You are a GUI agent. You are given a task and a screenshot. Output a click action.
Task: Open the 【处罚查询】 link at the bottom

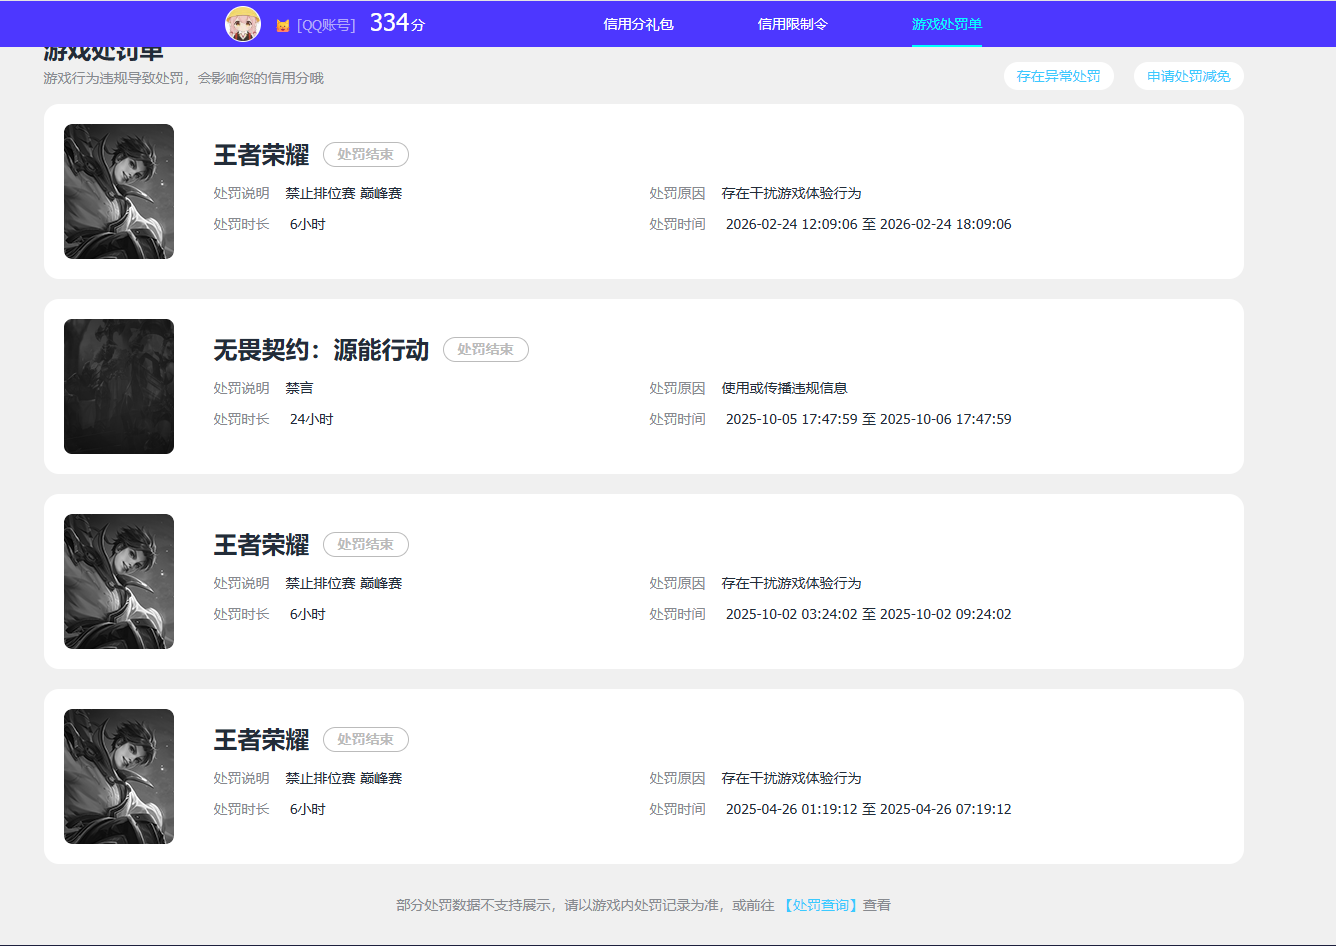coord(820,905)
